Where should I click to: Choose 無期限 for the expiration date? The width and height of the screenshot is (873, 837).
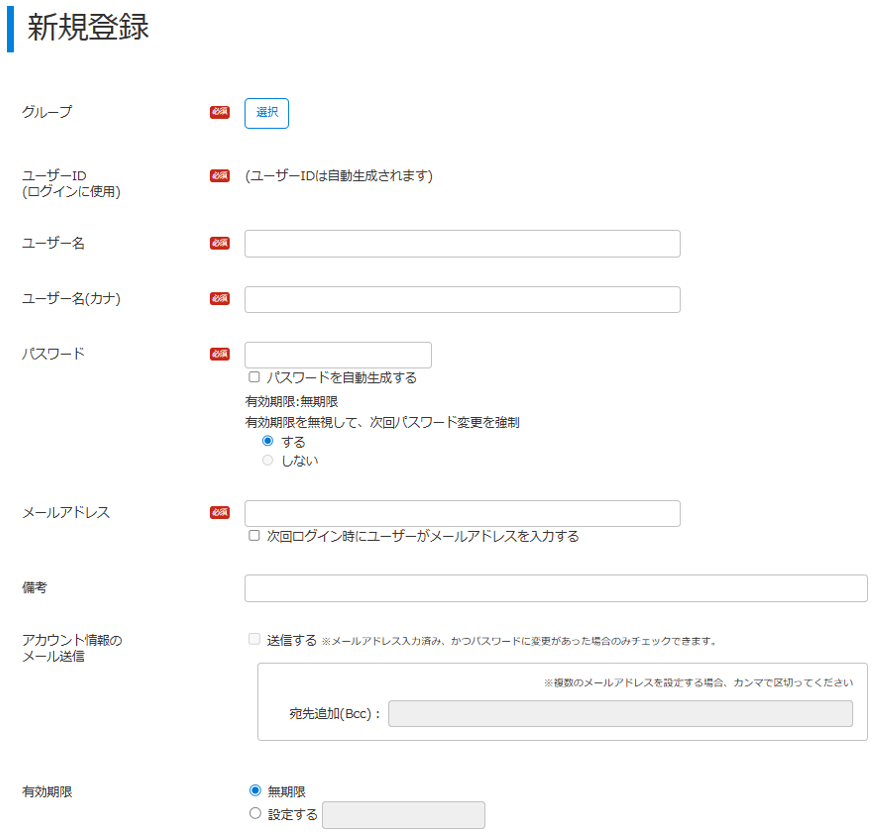[254, 791]
